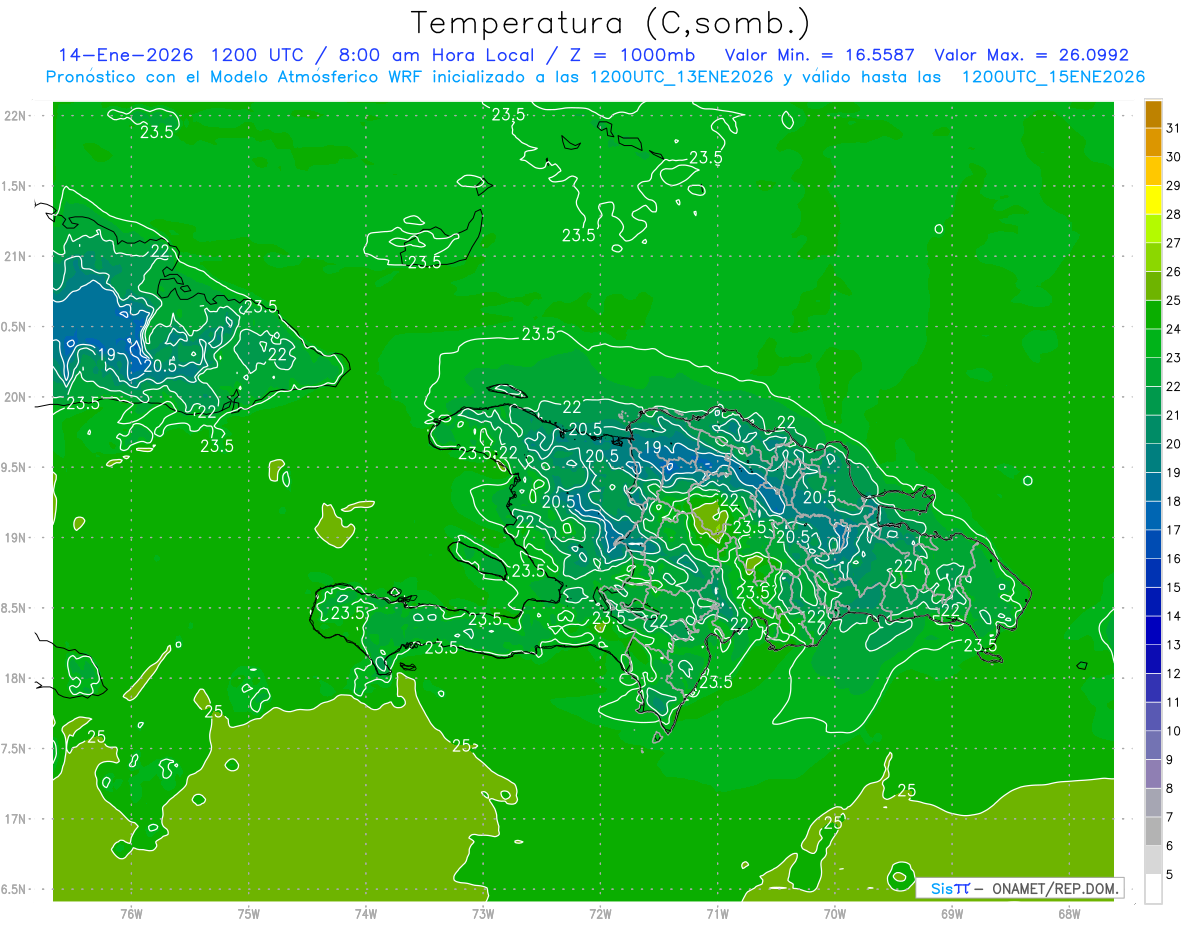Screen dimensions: 1200x927
Task: Click the legend label '28'
Action: pyautogui.click(x=1173, y=214)
